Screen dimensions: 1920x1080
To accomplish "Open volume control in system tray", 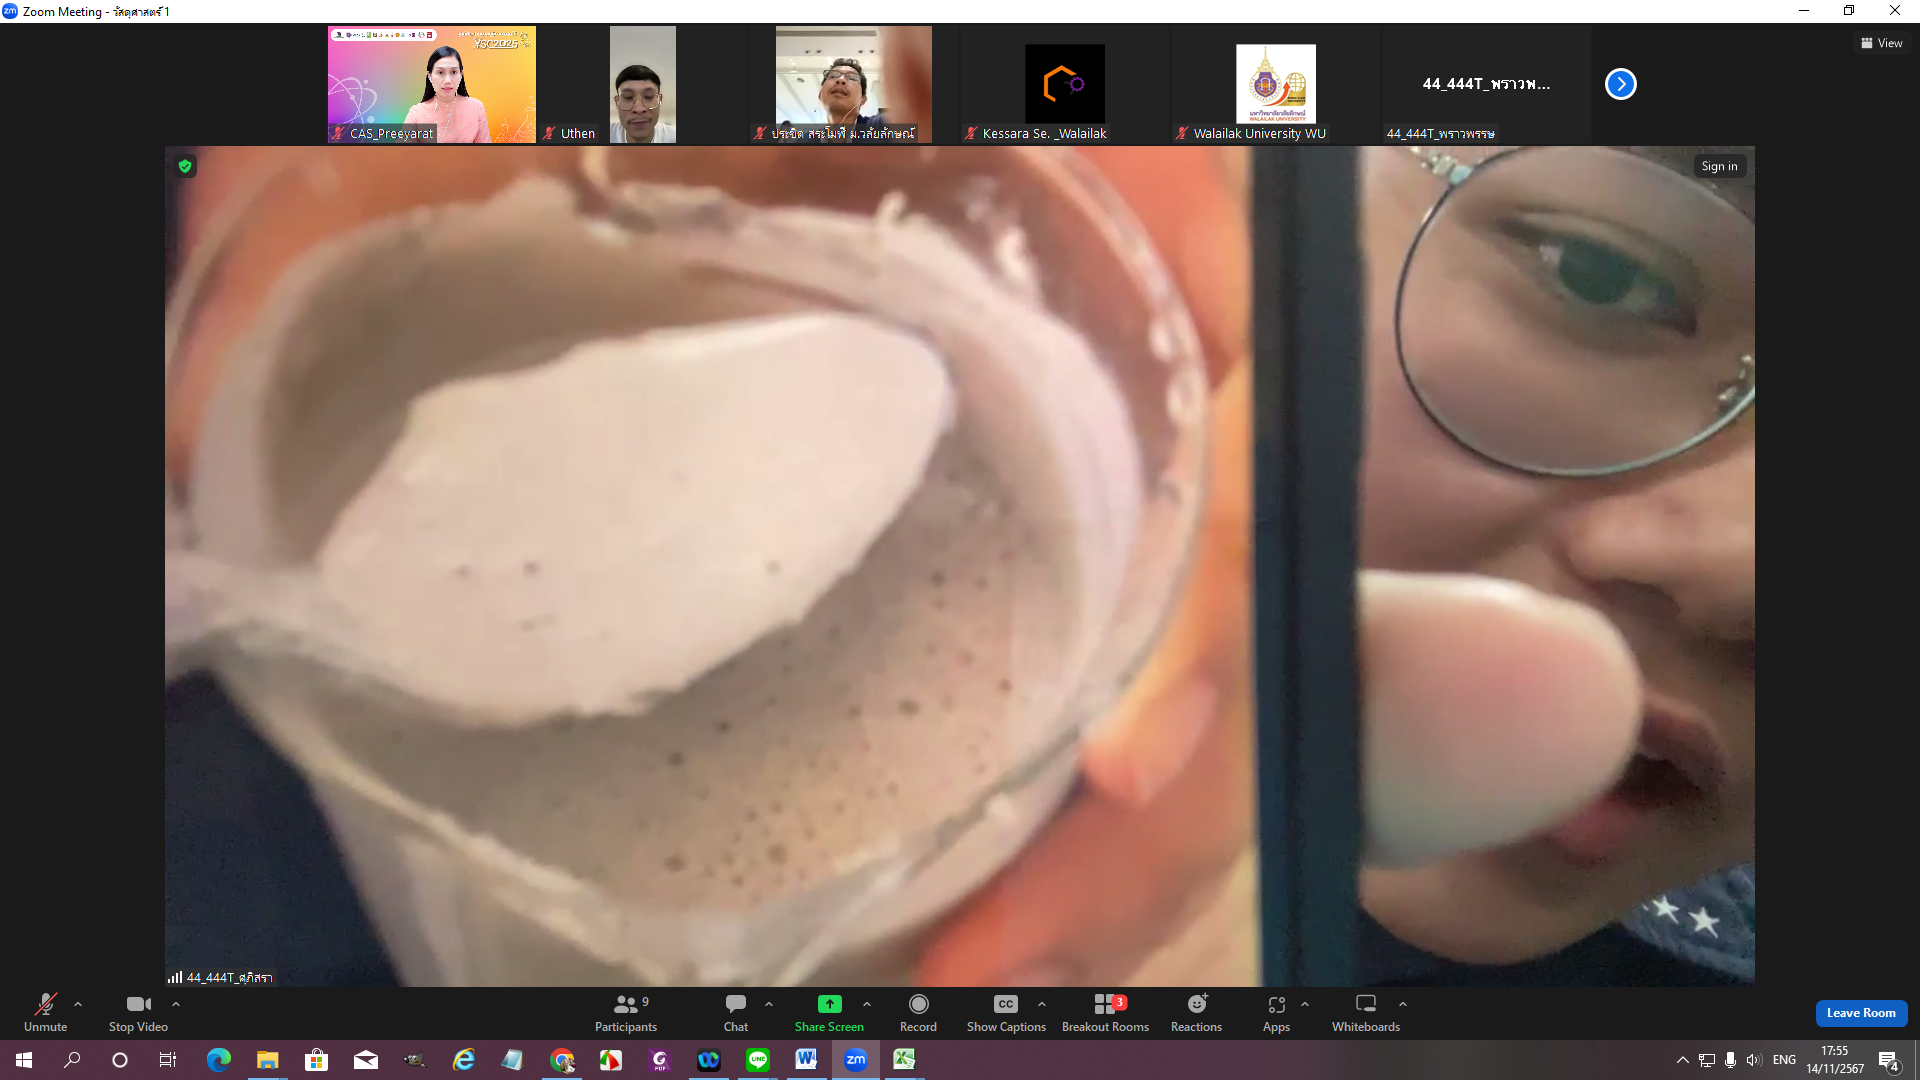I will point(1754,1060).
